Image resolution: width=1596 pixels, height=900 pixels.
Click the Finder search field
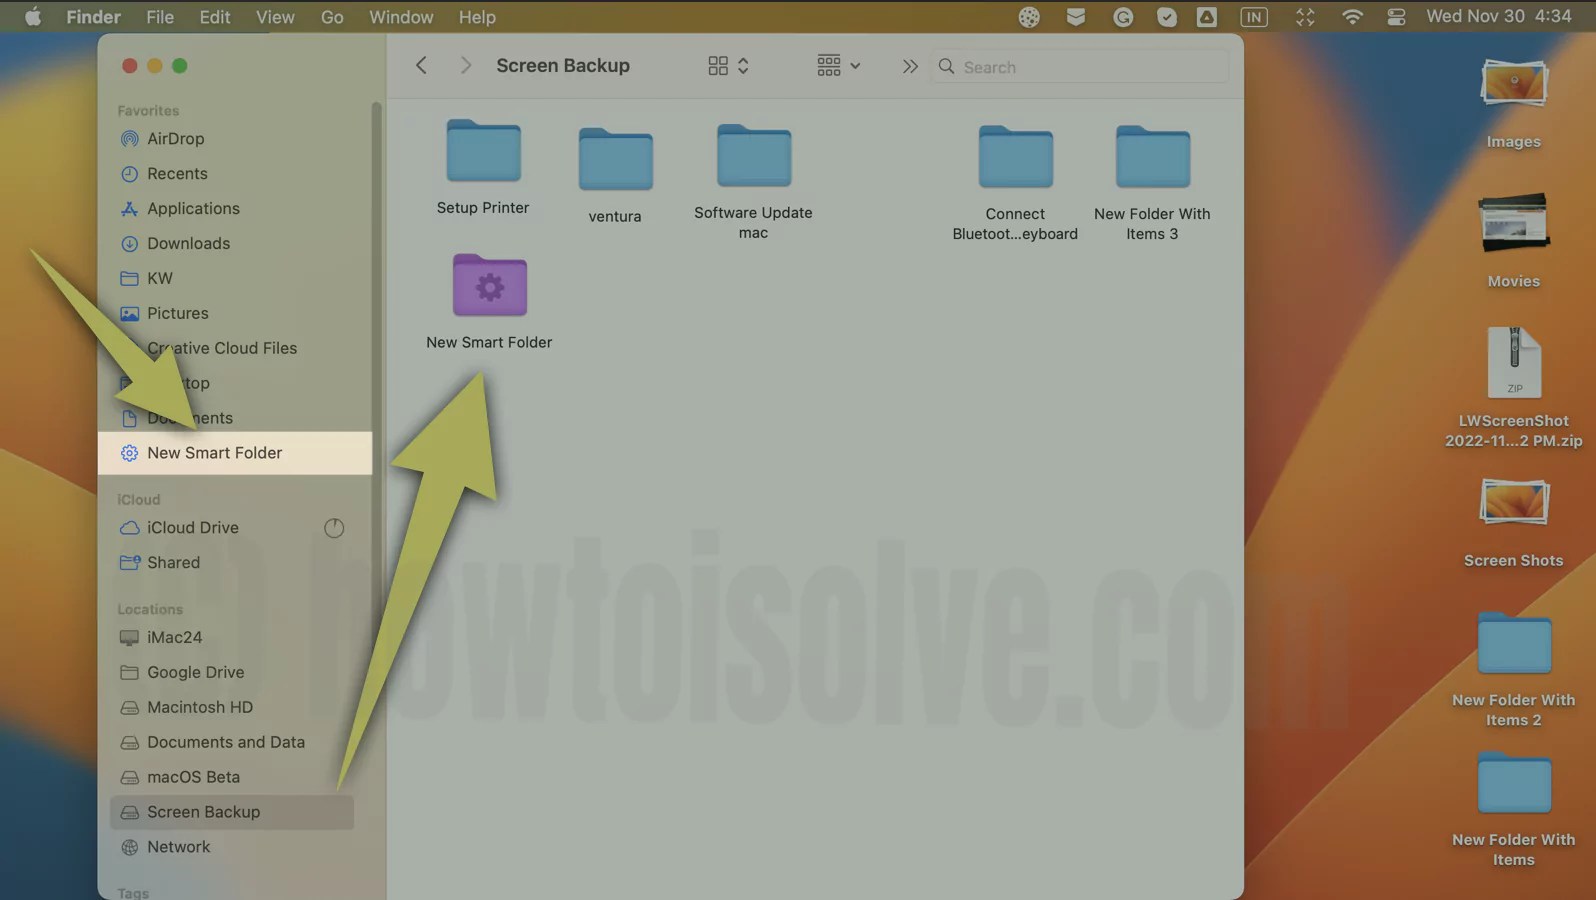[x=1080, y=67]
